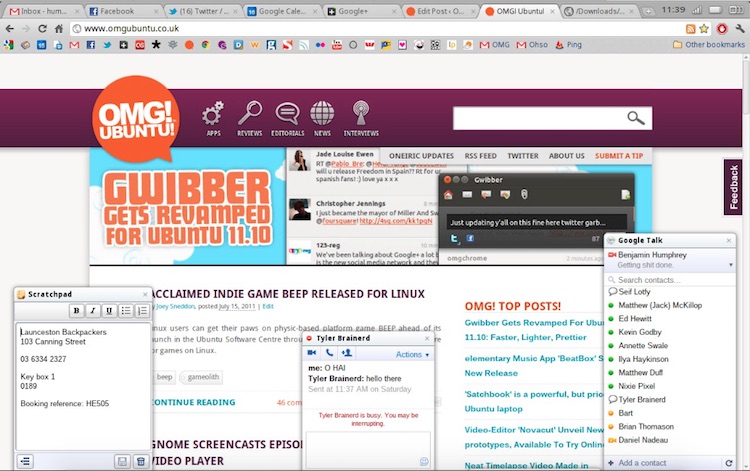Save the Scratchpad note with disk icon

(123, 461)
